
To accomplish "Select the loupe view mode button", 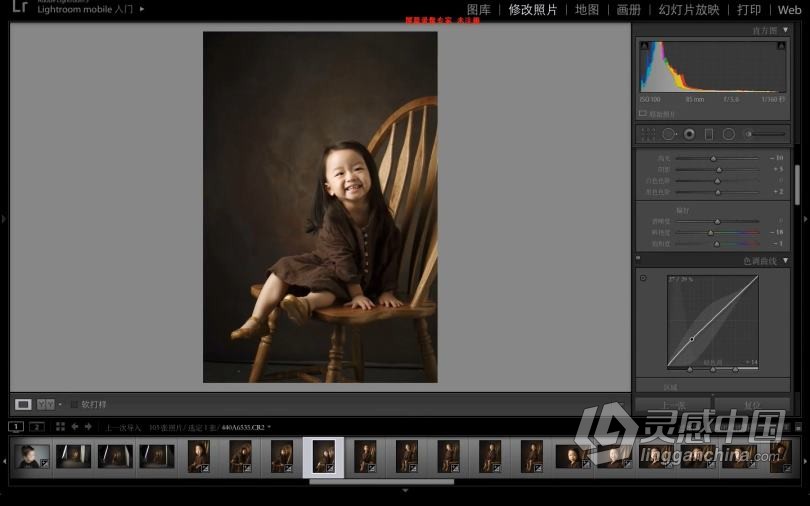I will (23, 404).
